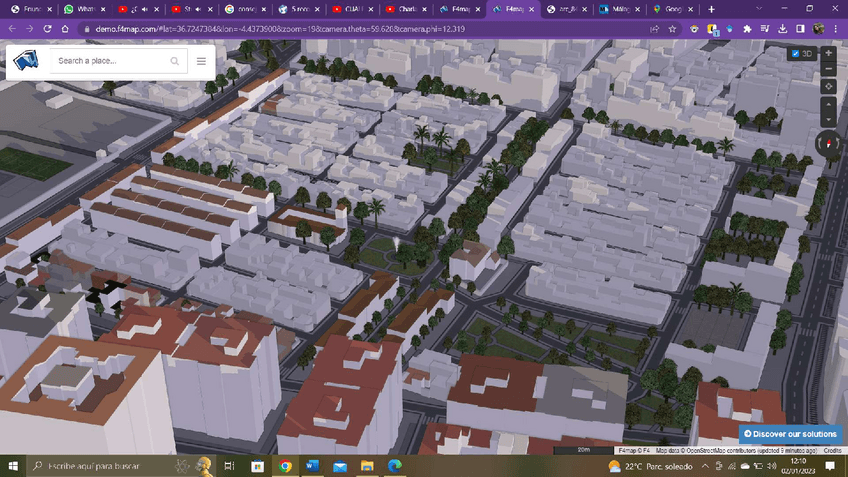This screenshot has width=848, height=477.
Task: Toggle the browser side panel
Action: 800,29
